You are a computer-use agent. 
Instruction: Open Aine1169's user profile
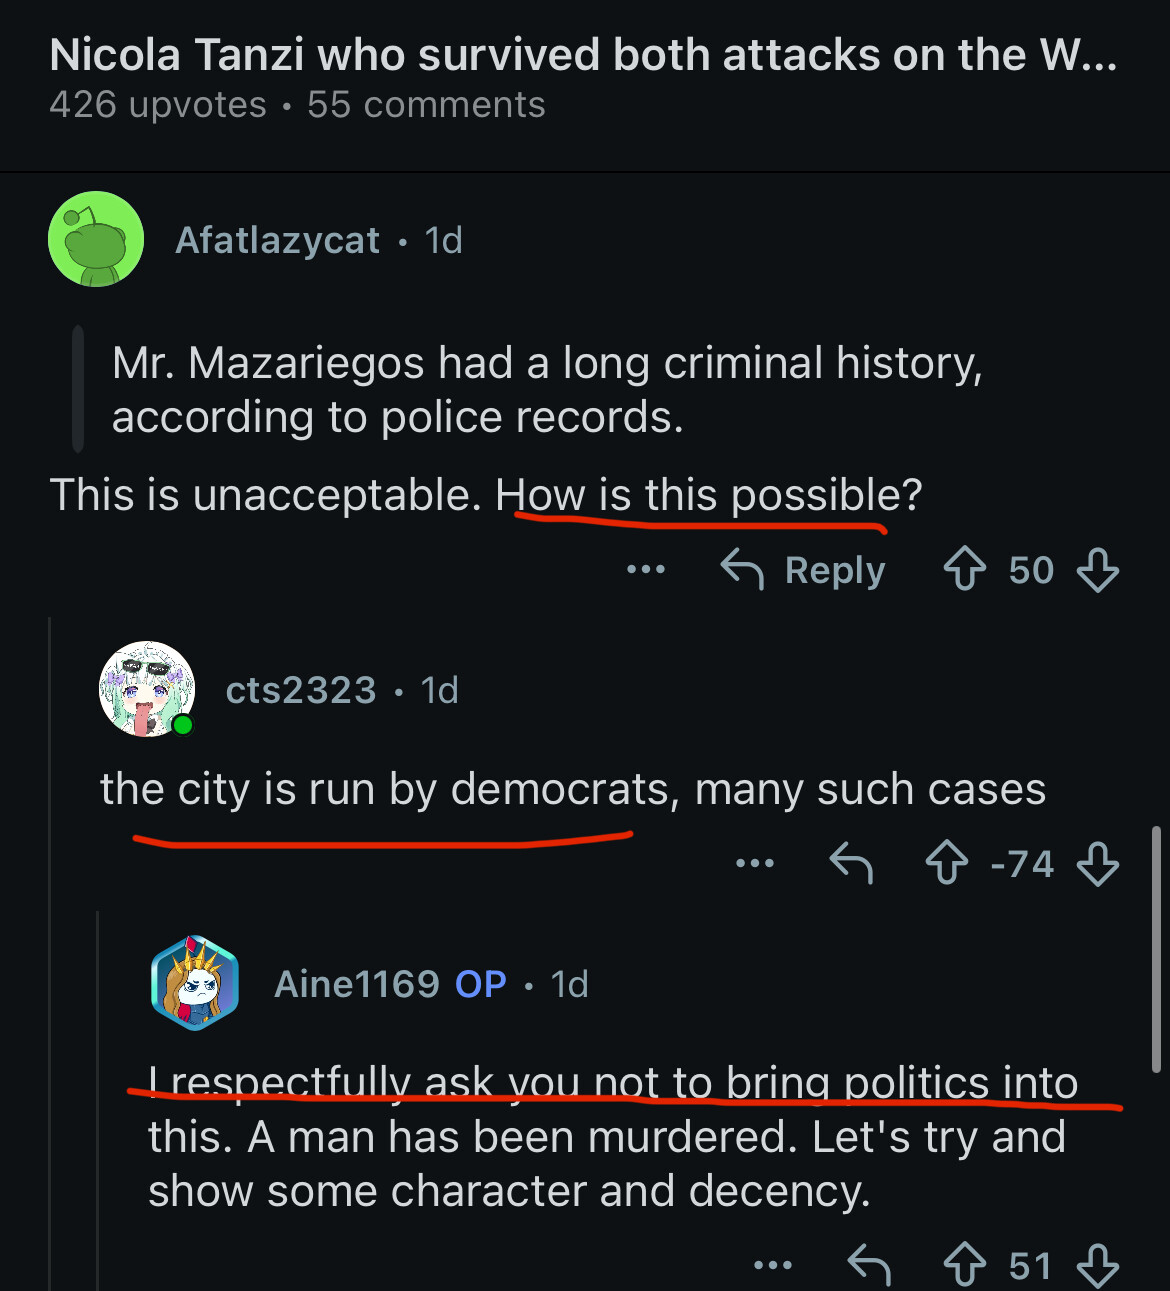[x=356, y=984]
